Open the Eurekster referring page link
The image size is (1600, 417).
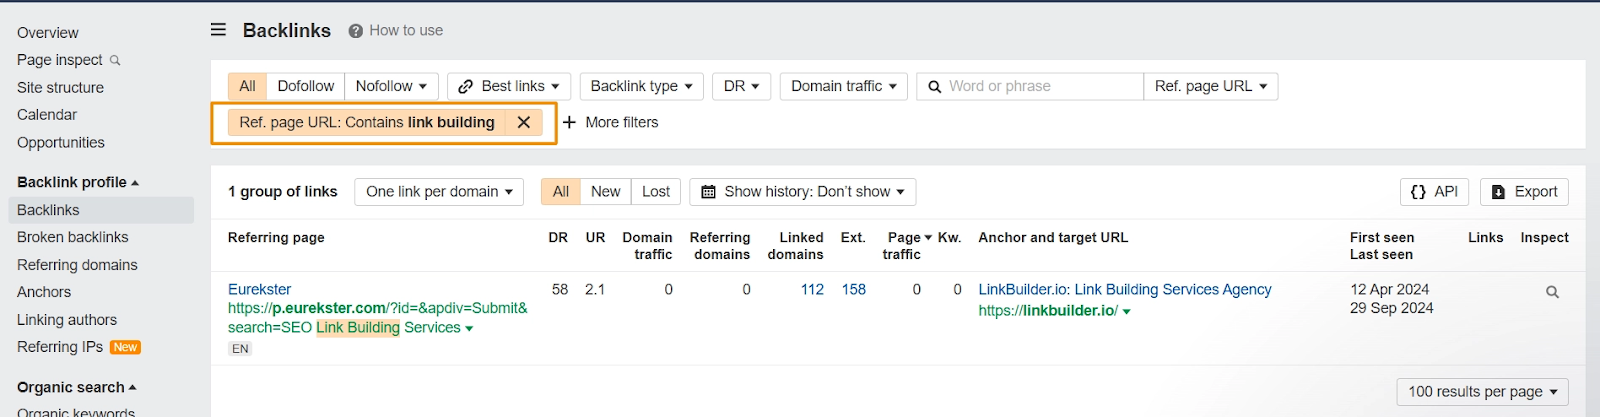(260, 289)
